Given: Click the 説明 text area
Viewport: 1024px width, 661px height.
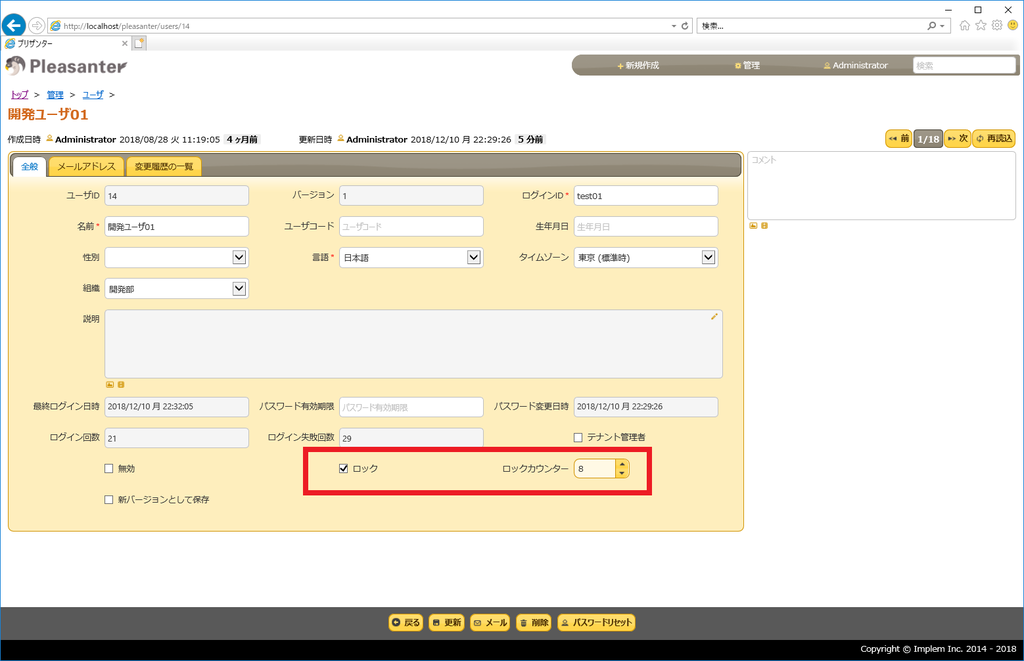Looking at the screenshot, I should [413, 344].
